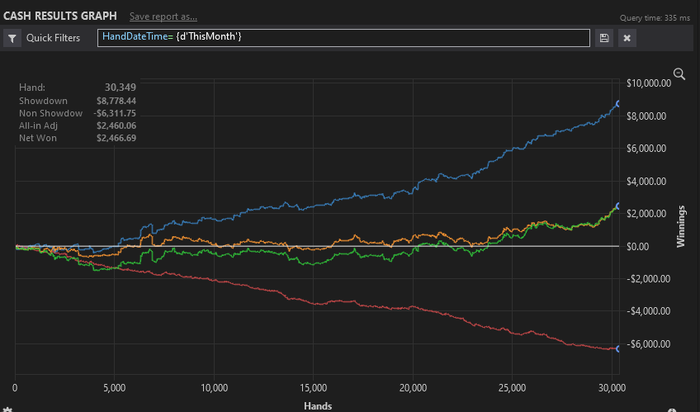Open the graph settings gear icon

(8, 409)
